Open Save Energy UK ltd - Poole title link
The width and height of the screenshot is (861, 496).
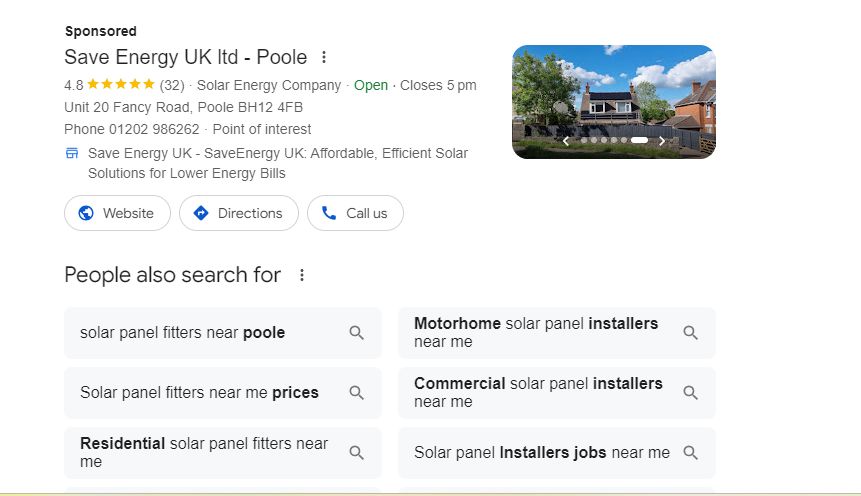point(186,57)
